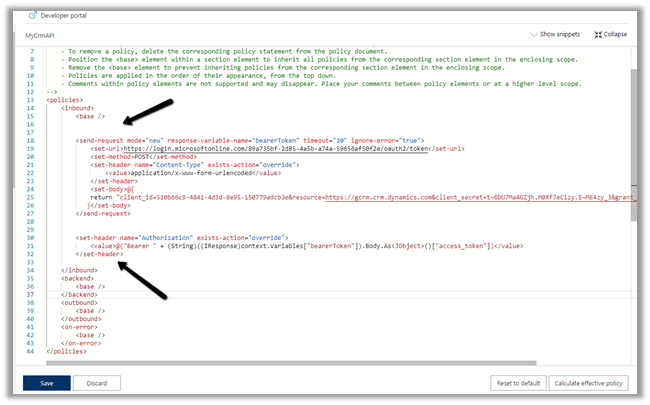This screenshot has height=405, width=650.
Task: Click Reset to default button
Action: 518,383
